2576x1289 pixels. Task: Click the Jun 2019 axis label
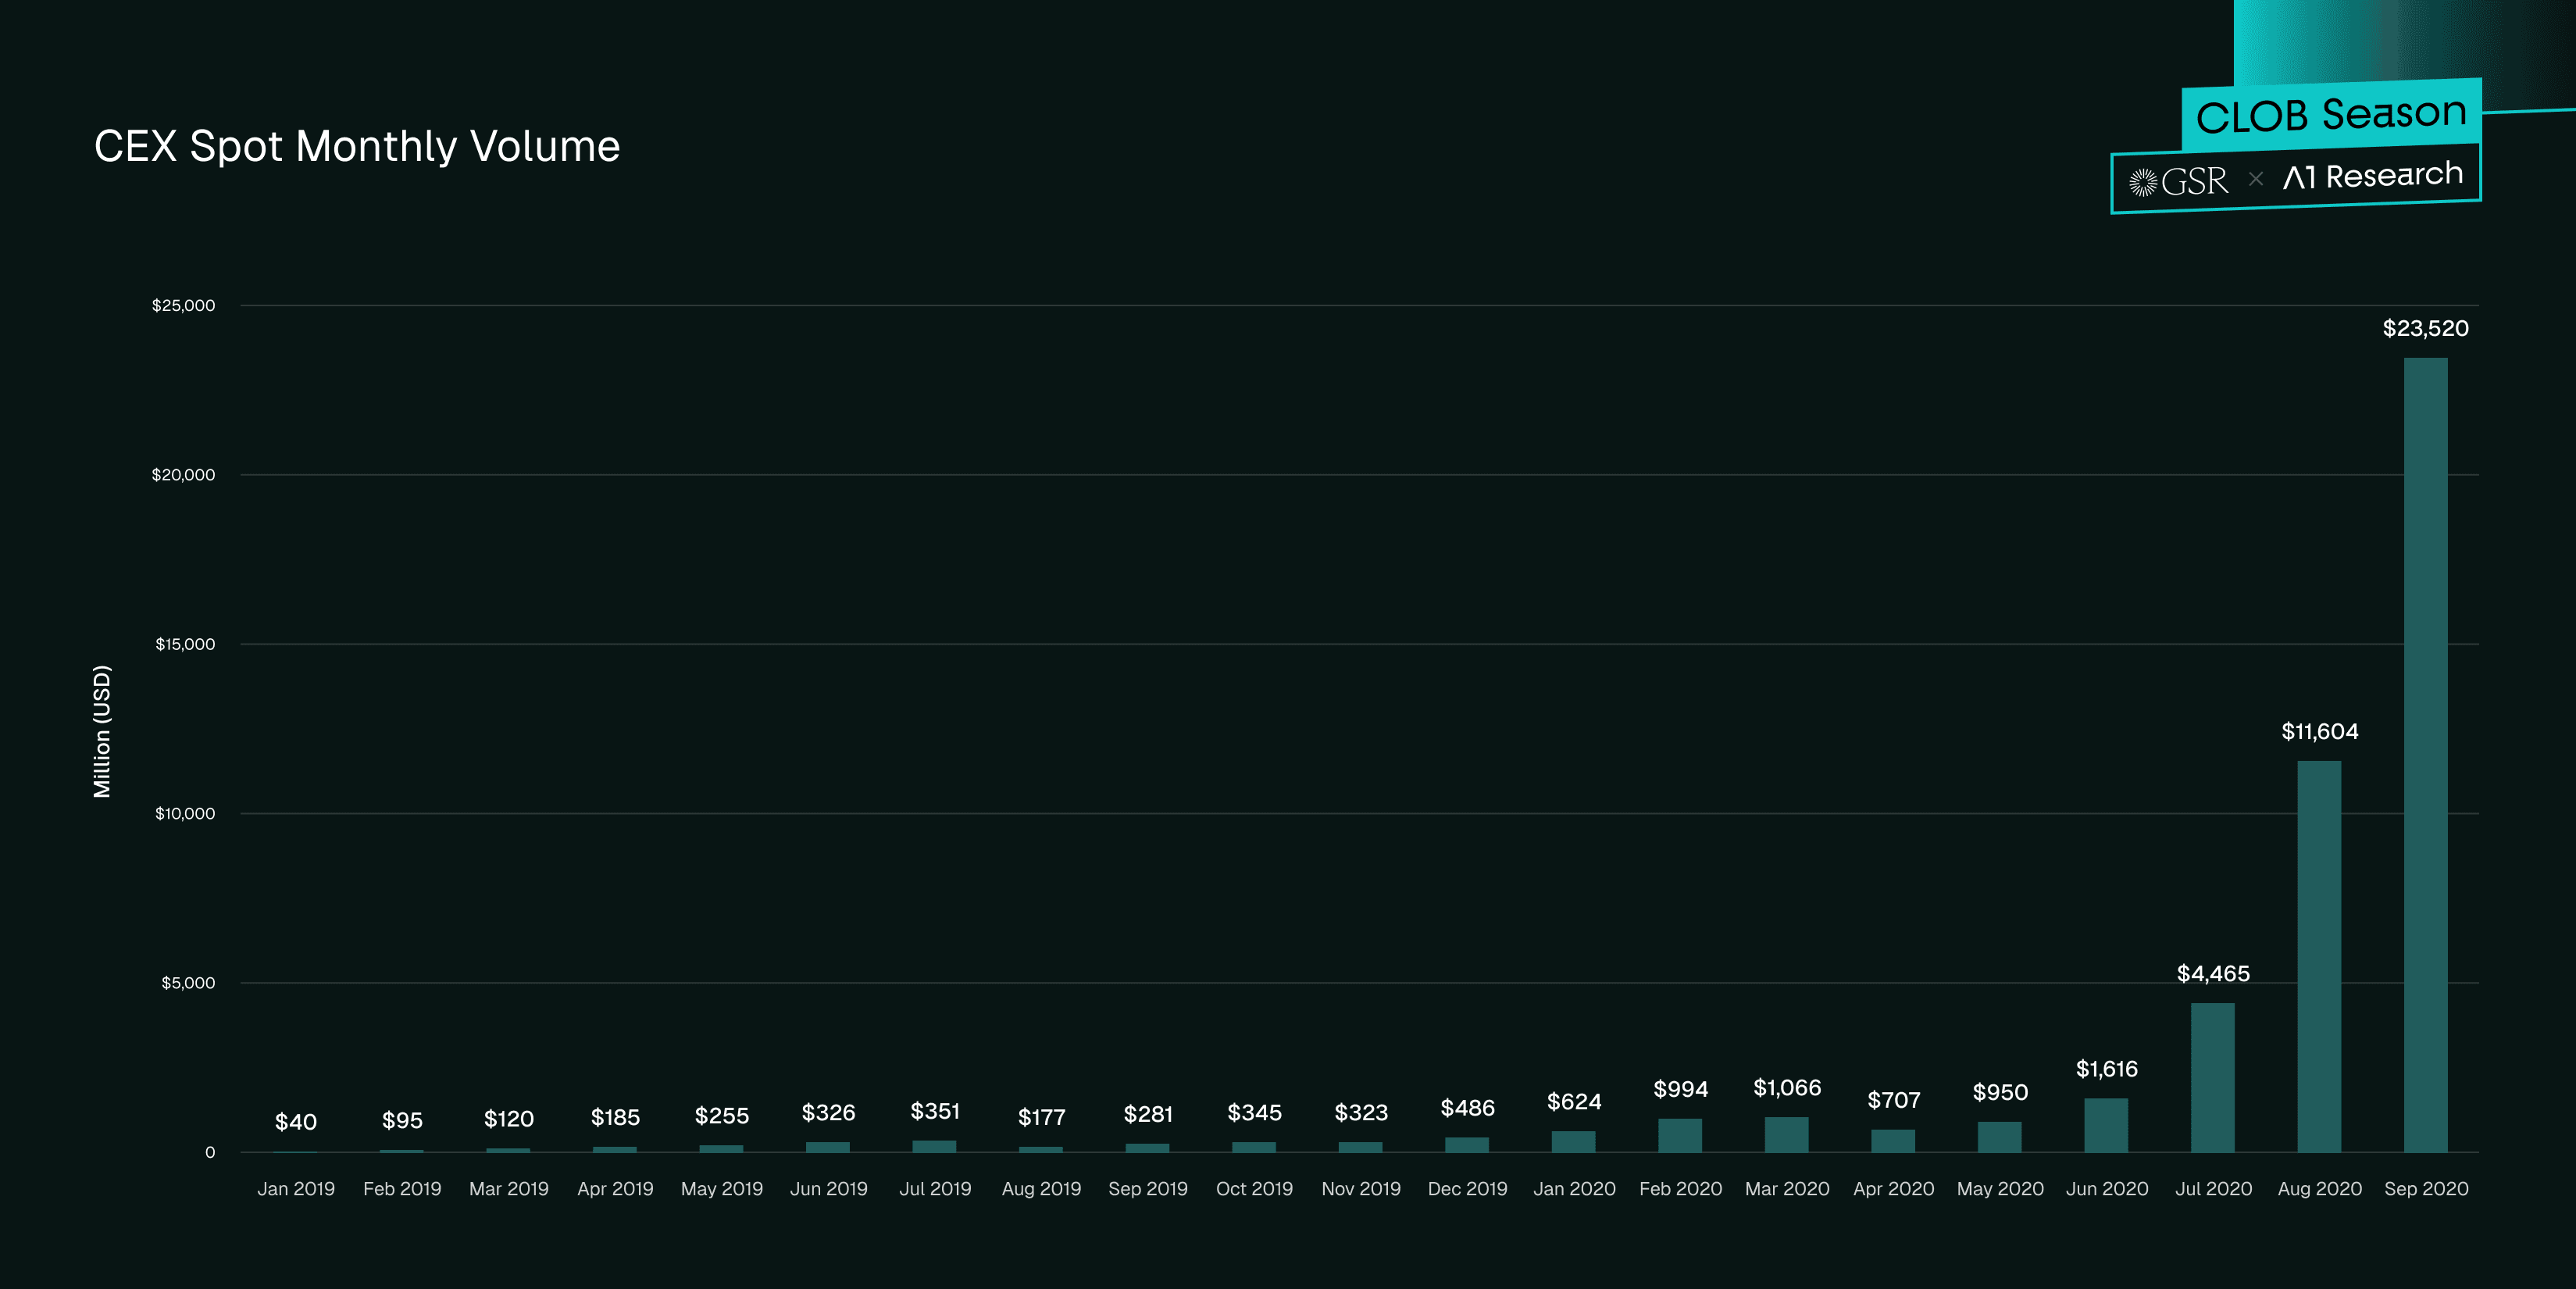828,1189
